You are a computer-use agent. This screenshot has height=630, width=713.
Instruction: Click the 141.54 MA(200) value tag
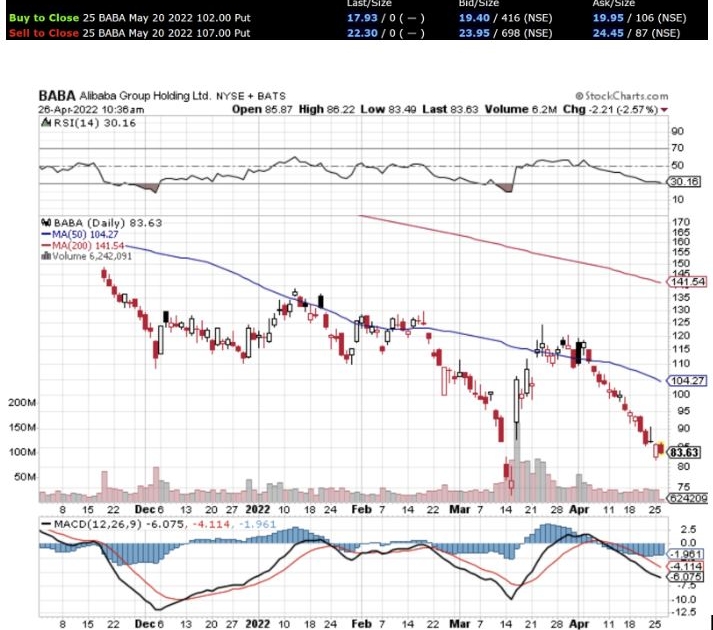click(x=683, y=283)
